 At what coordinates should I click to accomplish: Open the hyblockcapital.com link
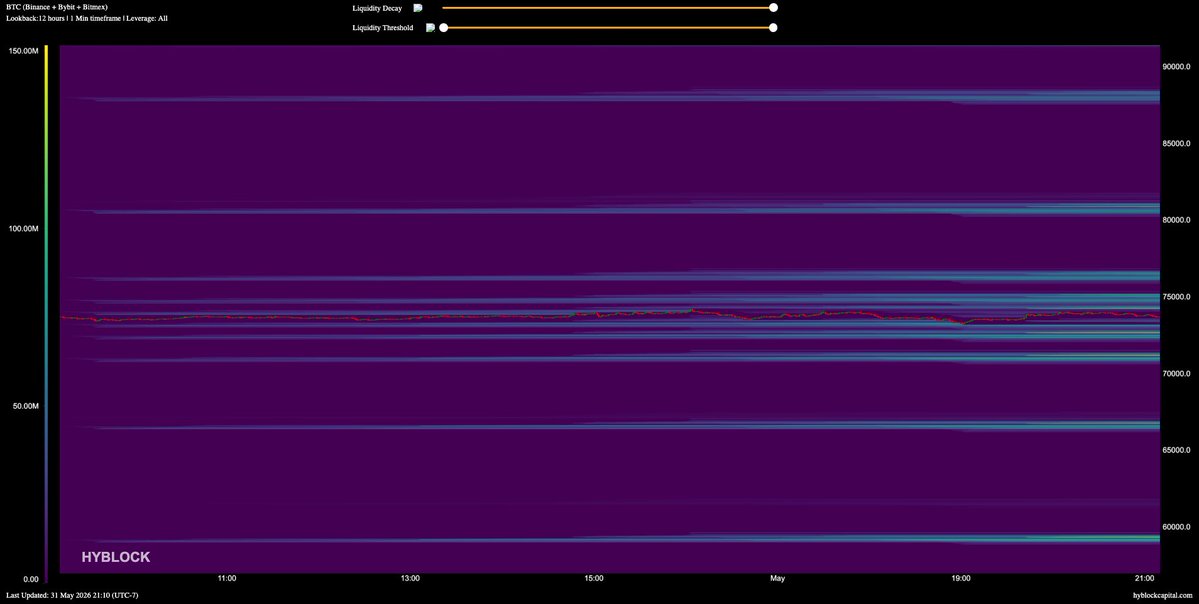point(1163,595)
